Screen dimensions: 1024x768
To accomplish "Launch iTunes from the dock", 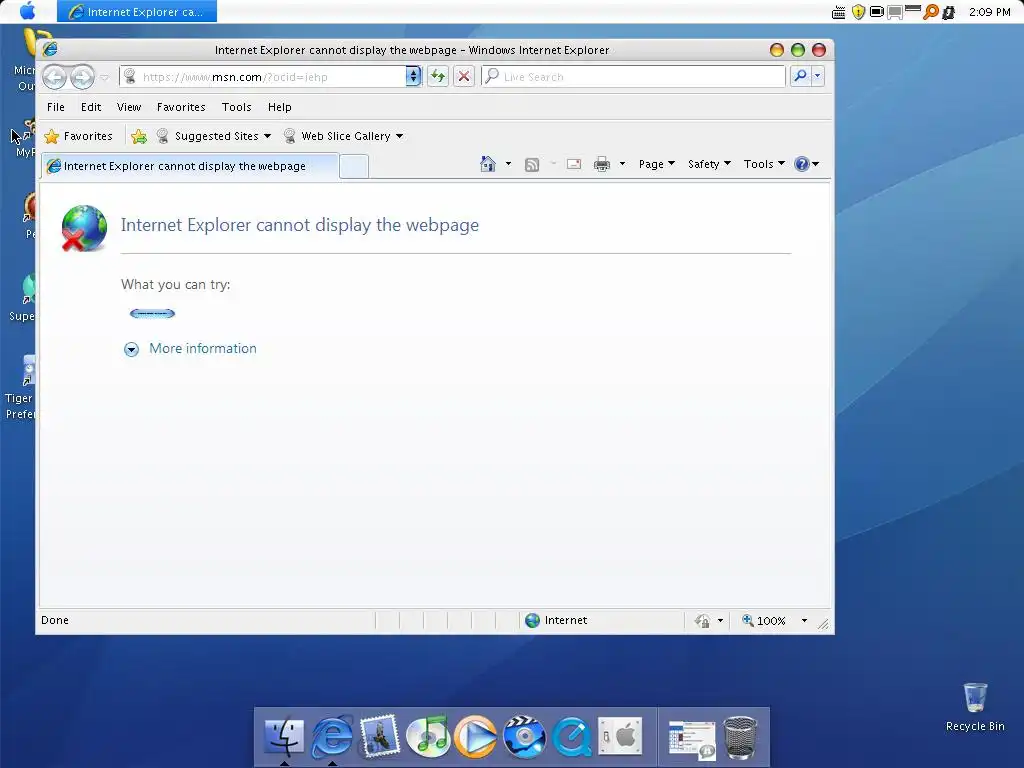I will pyautogui.click(x=428, y=736).
